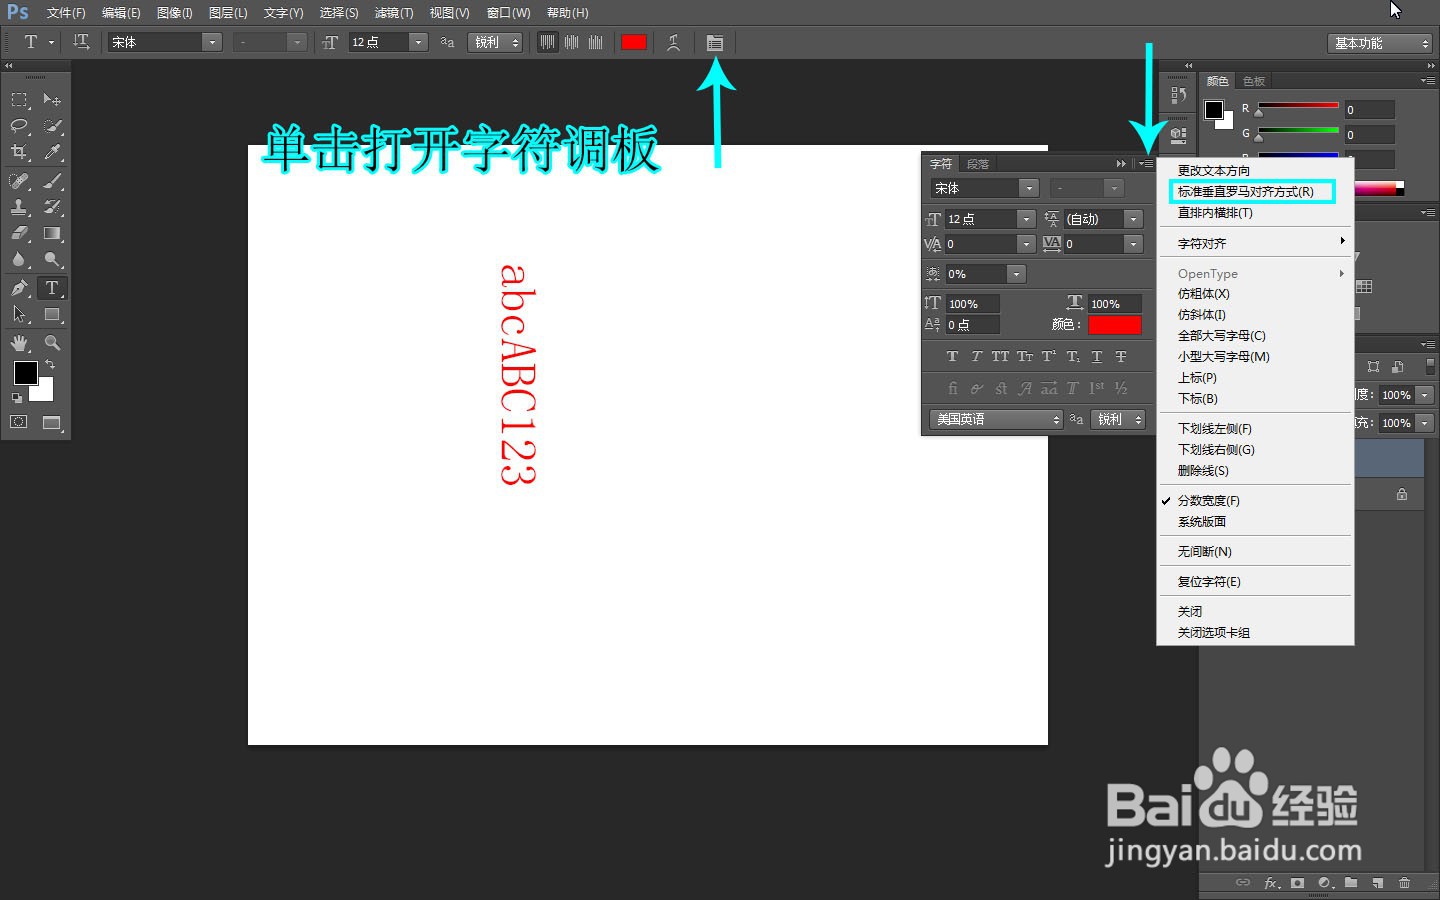Click red text color swatch in options bar
1440x900 pixels.
[634, 42]
